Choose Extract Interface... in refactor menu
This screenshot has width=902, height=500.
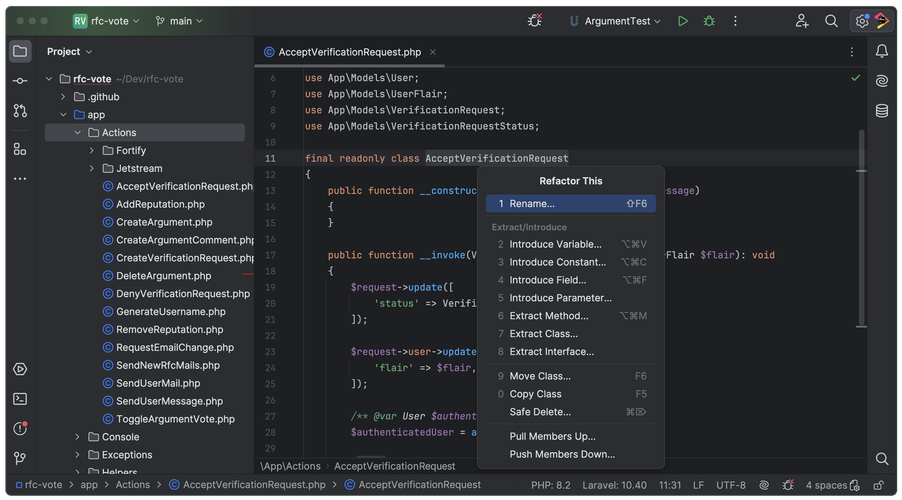click(x=571, y=352)
